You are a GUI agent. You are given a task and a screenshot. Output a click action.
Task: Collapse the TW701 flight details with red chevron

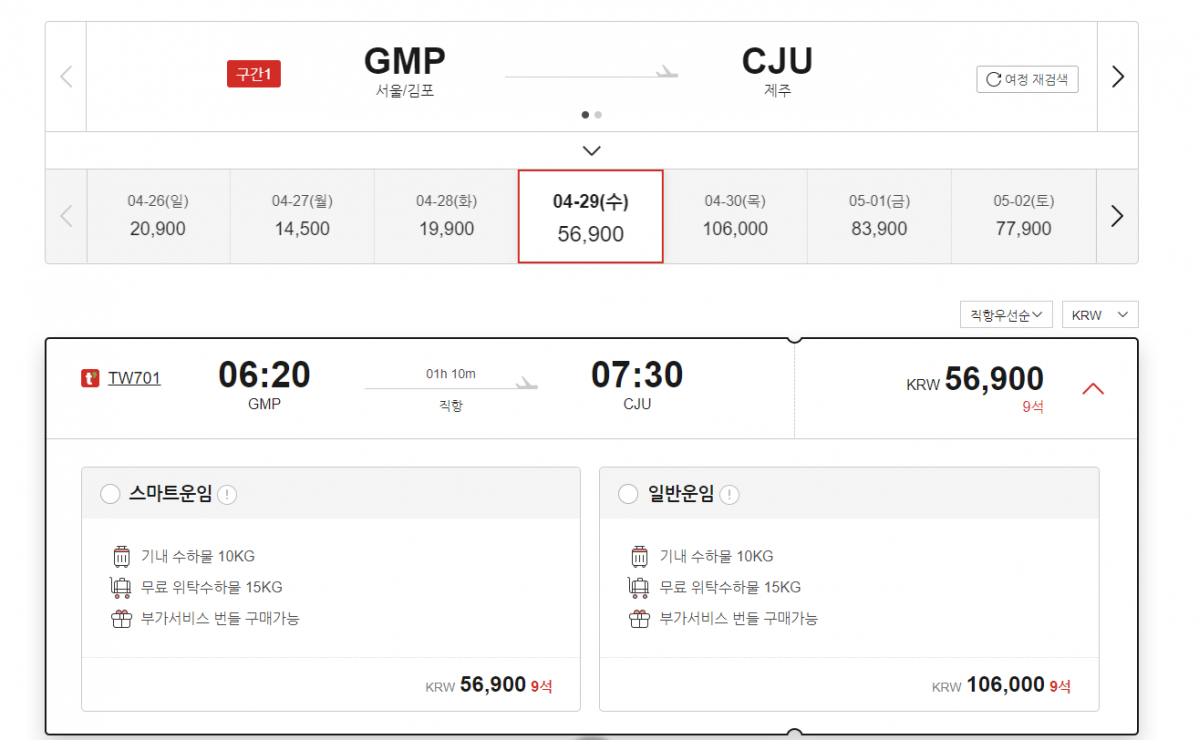point(1093,388)
